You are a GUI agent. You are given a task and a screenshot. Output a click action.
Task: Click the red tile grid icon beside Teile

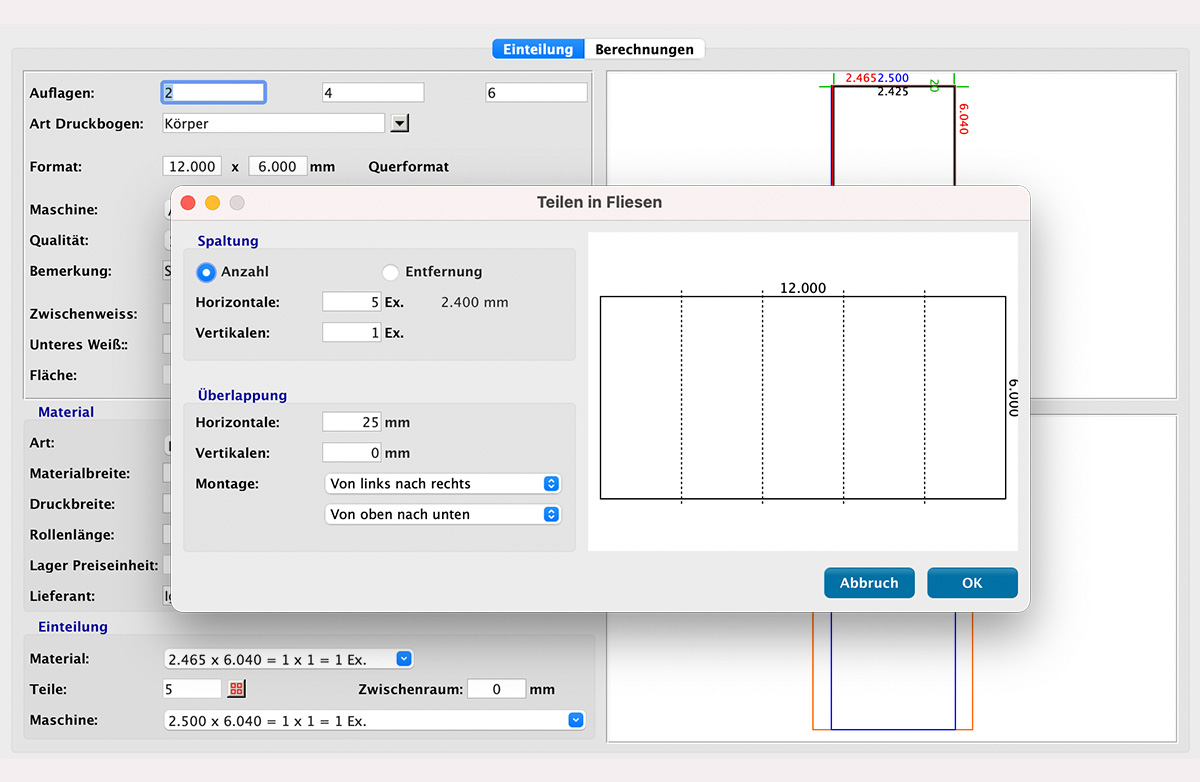coord(237,689)
